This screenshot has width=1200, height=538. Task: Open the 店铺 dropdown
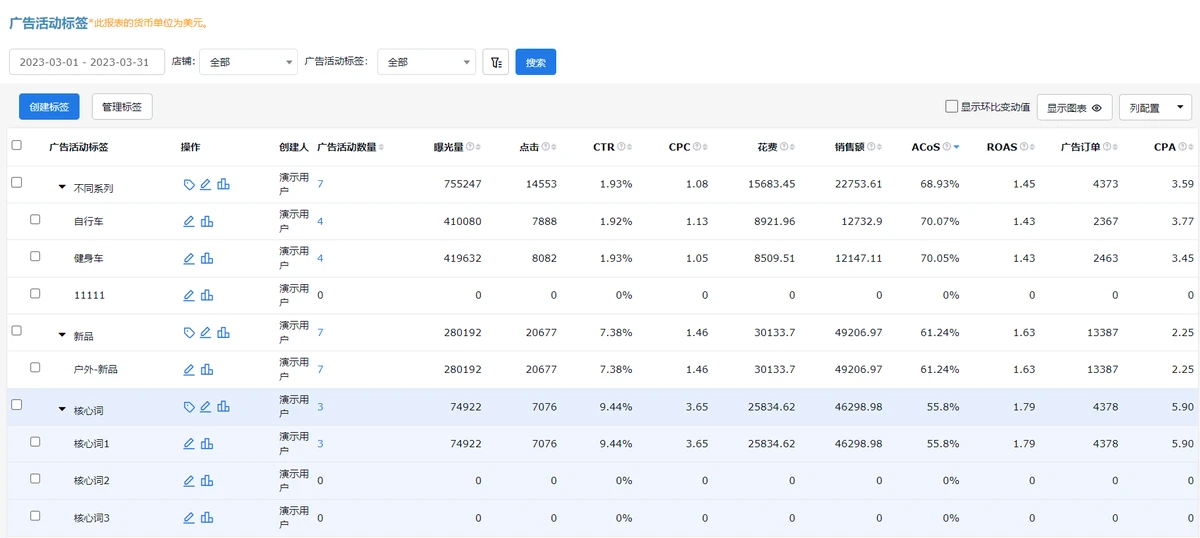248,62
